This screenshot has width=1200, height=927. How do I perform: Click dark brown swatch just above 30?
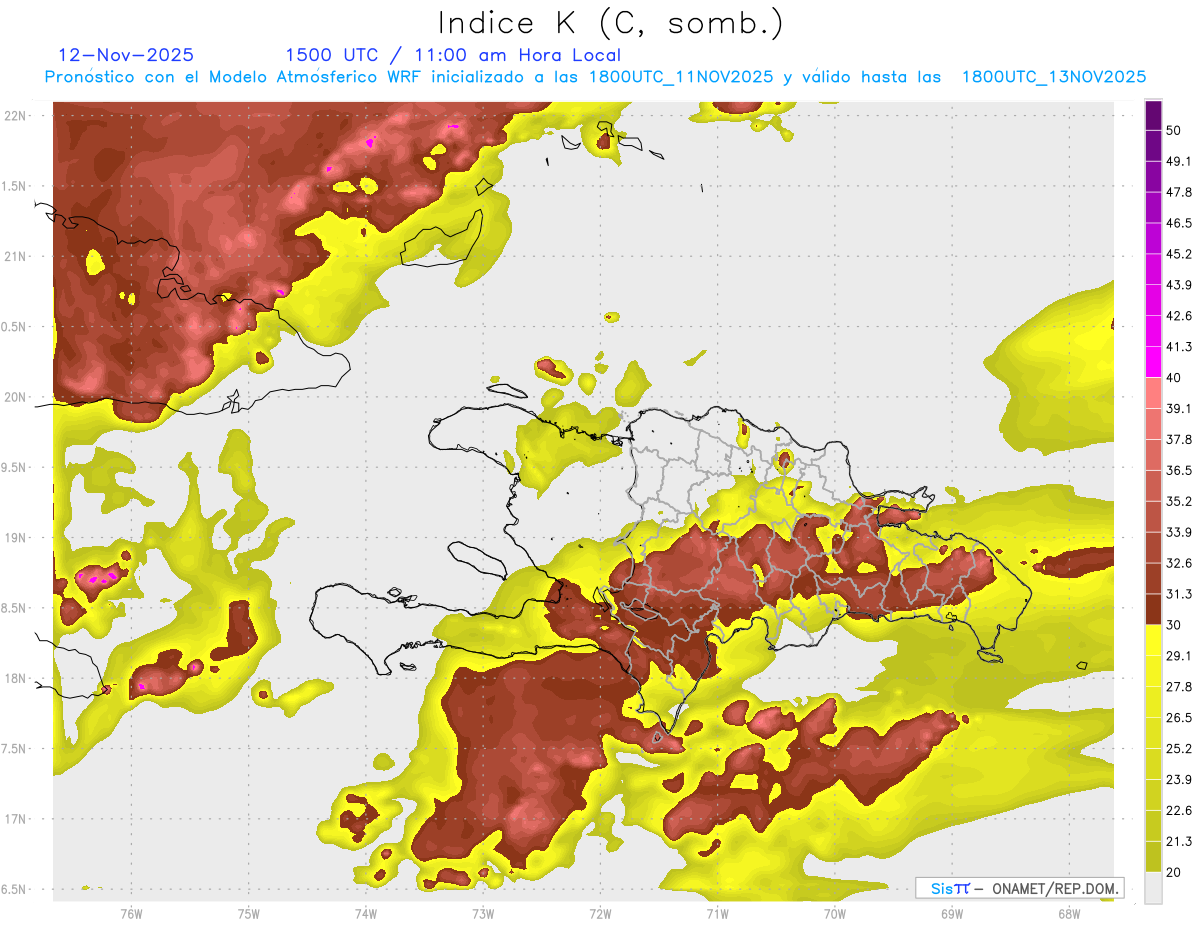[1153, 610]
